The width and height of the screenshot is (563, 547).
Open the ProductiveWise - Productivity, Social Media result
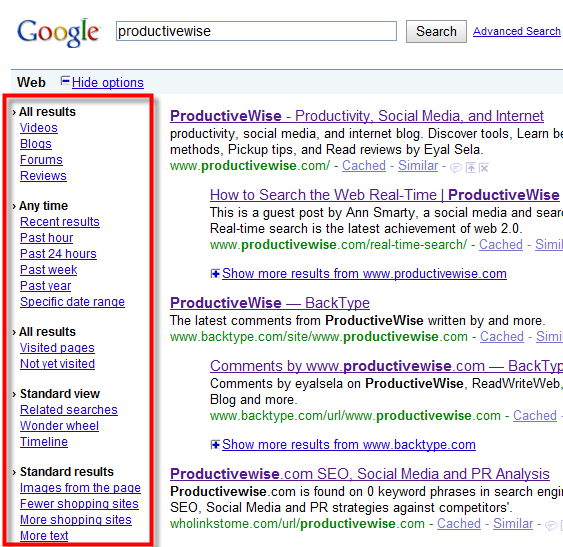point(357,116)
